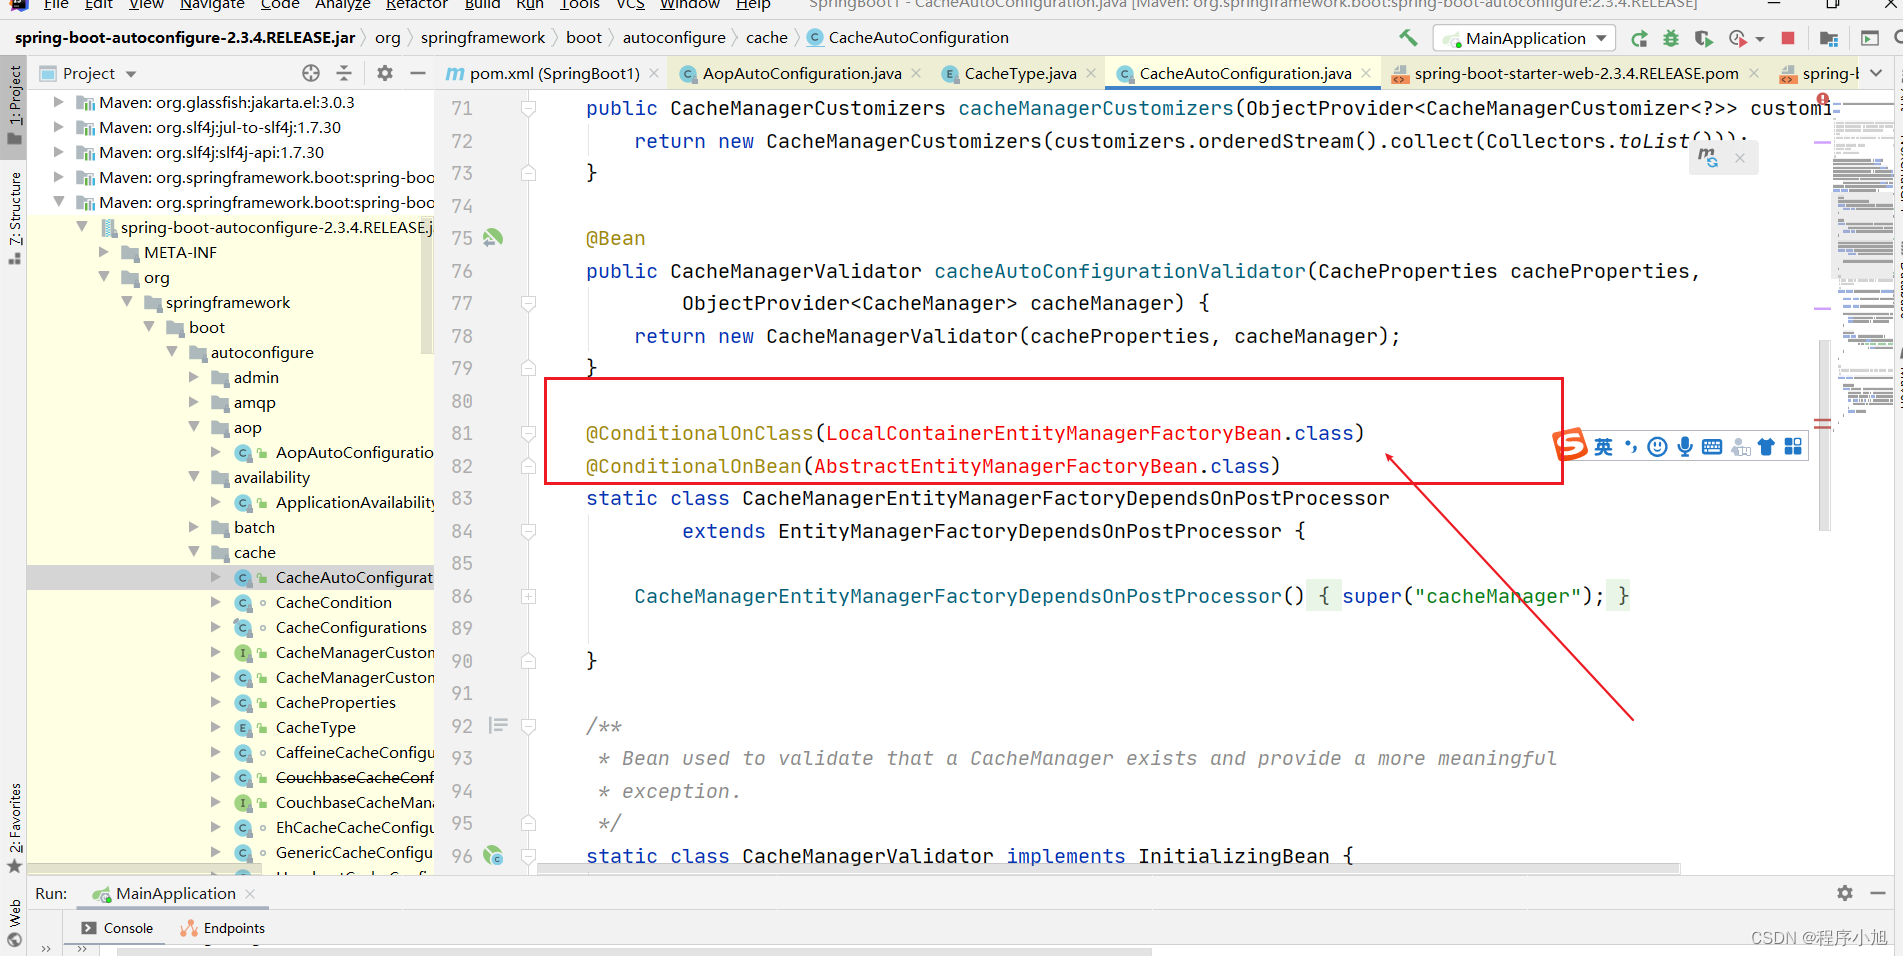Close the floating translate popup
Viewport: 1903px width, 956px height.
click(x=1740, y=158)
